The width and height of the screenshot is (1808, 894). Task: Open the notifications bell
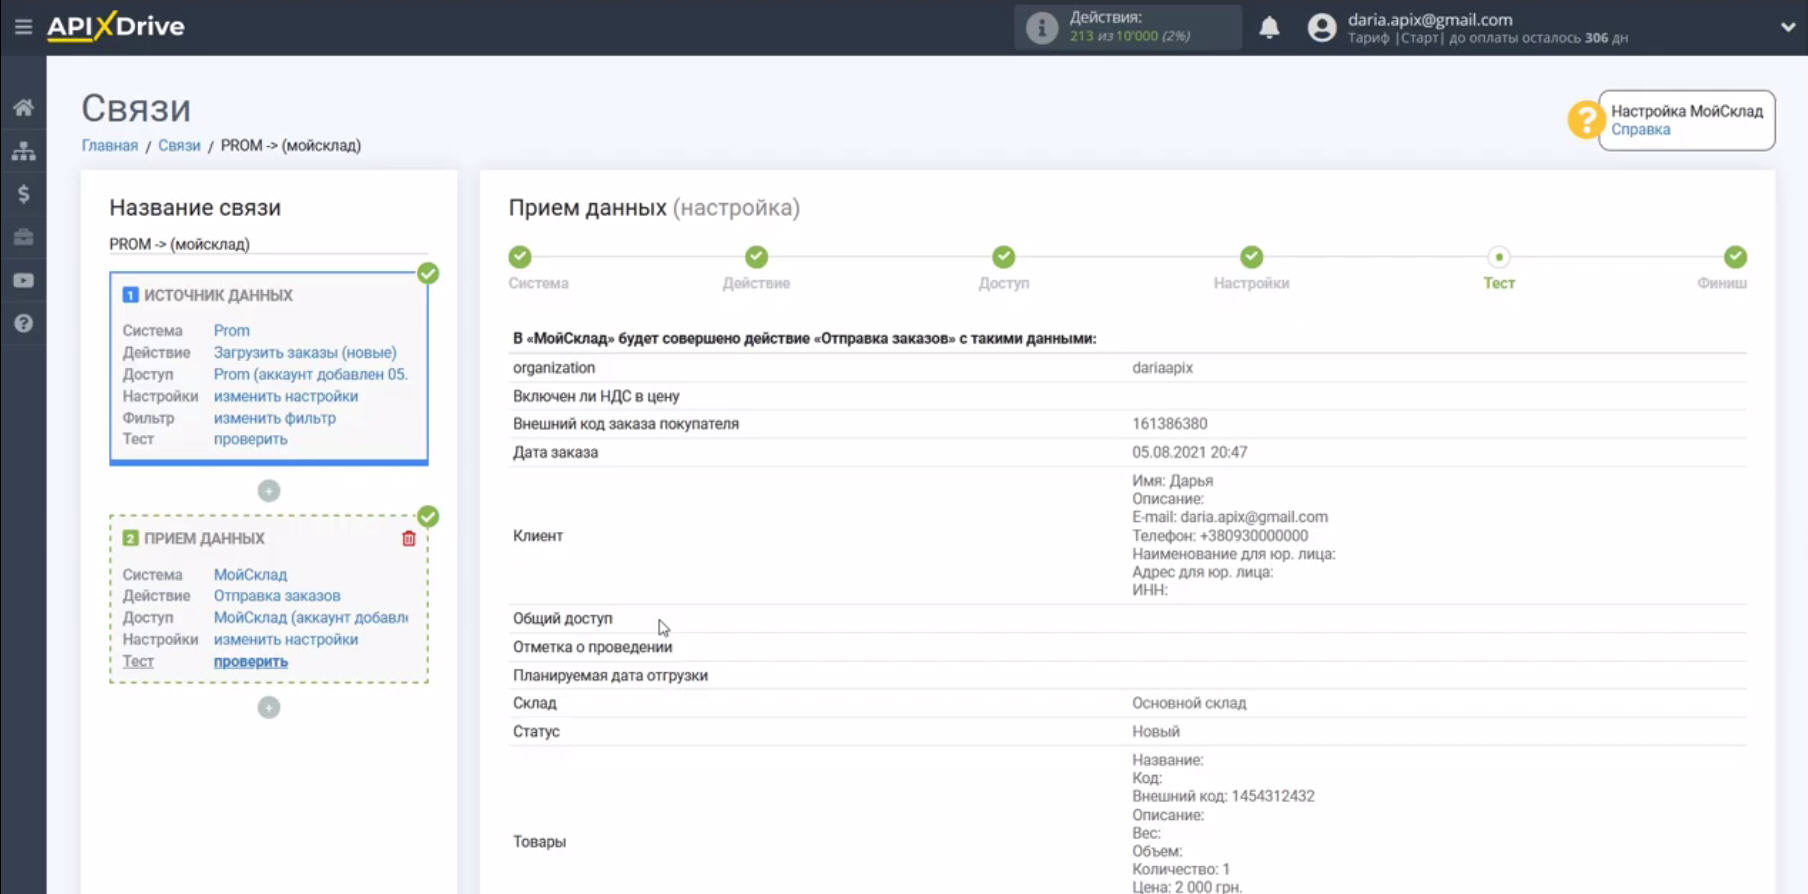(1269, 27)
